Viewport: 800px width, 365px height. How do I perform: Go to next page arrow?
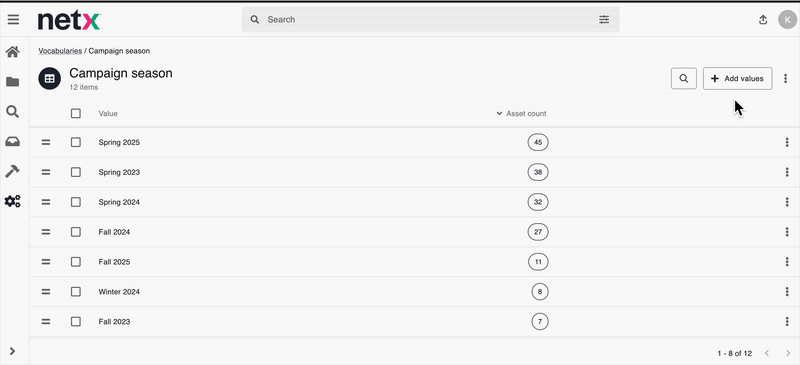[788, 353]
